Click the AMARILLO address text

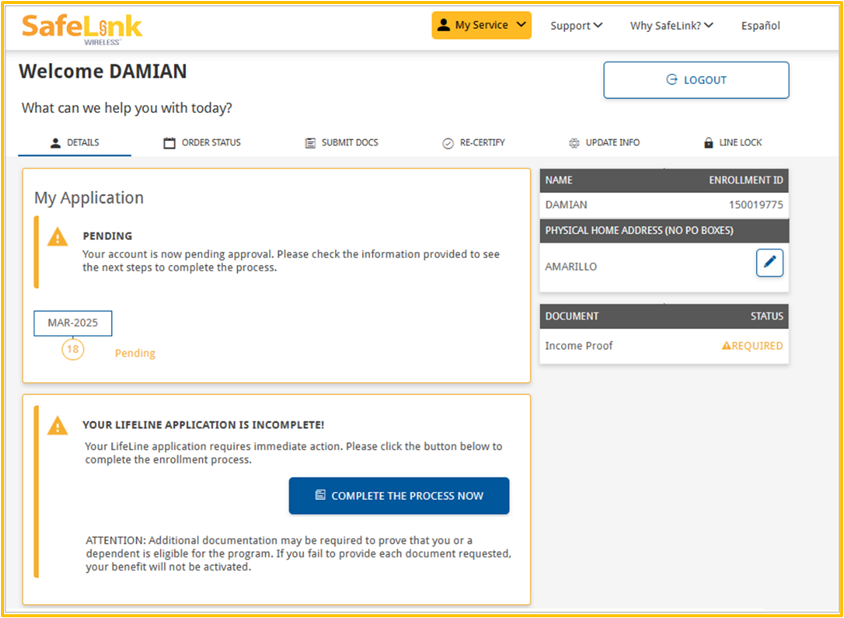pyautogui.click(x=571, y=266)
